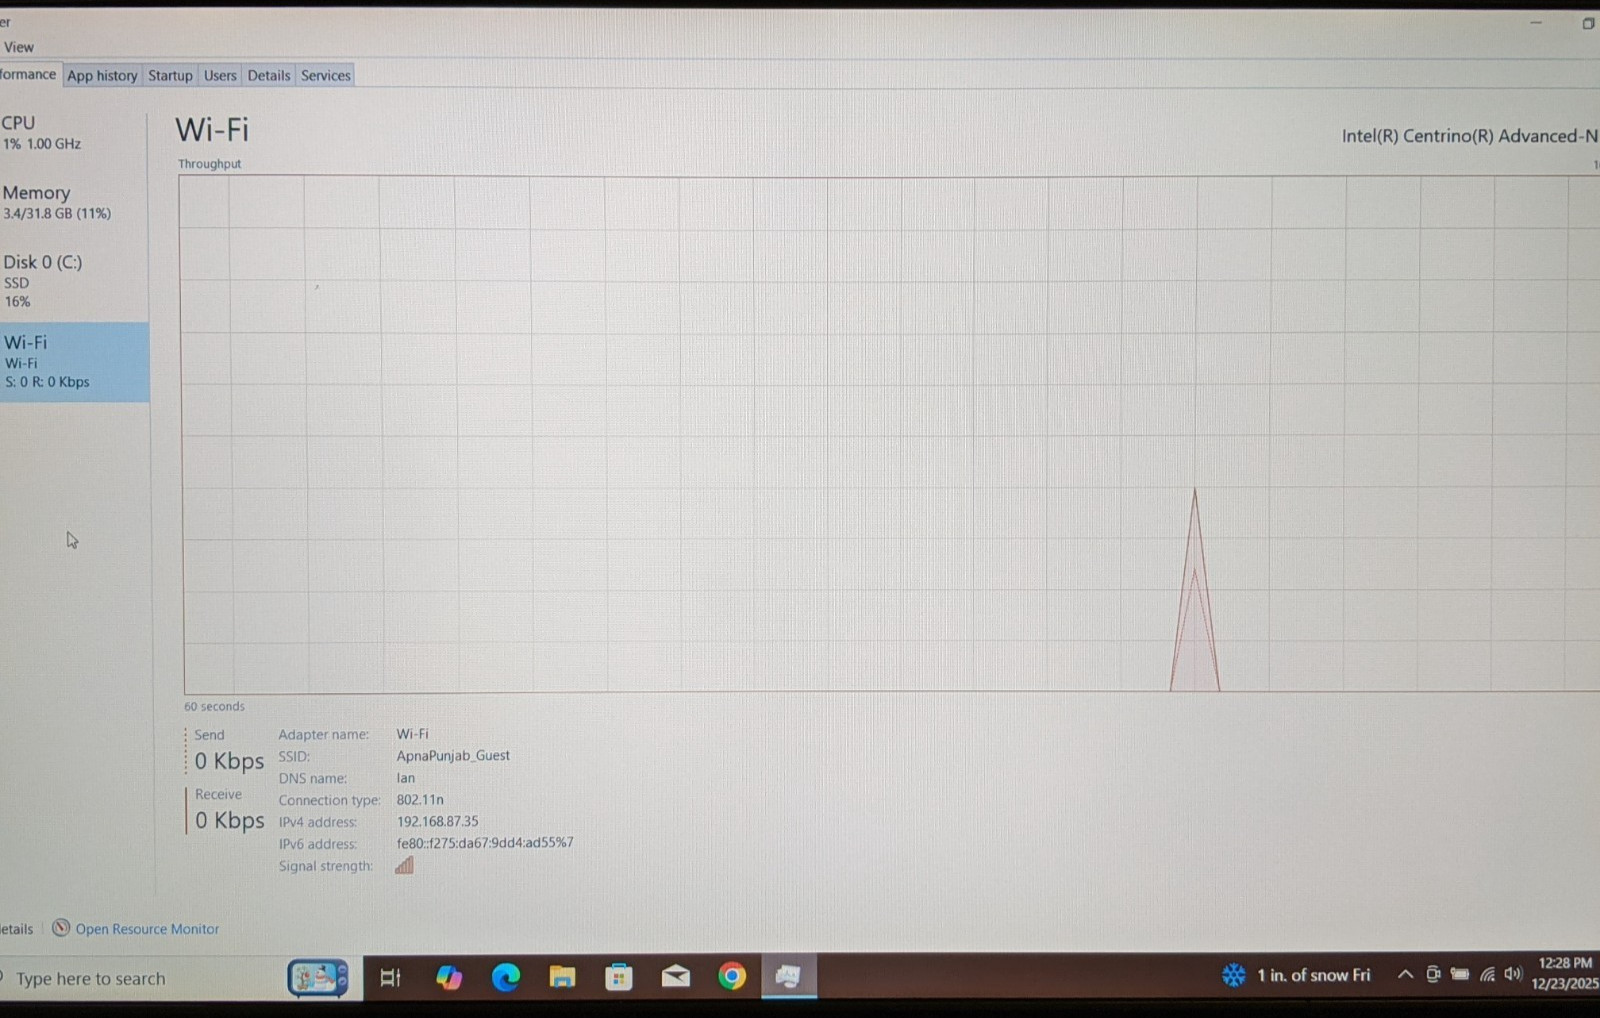Click the Send 0 Kbps readout

pos(229,761)
